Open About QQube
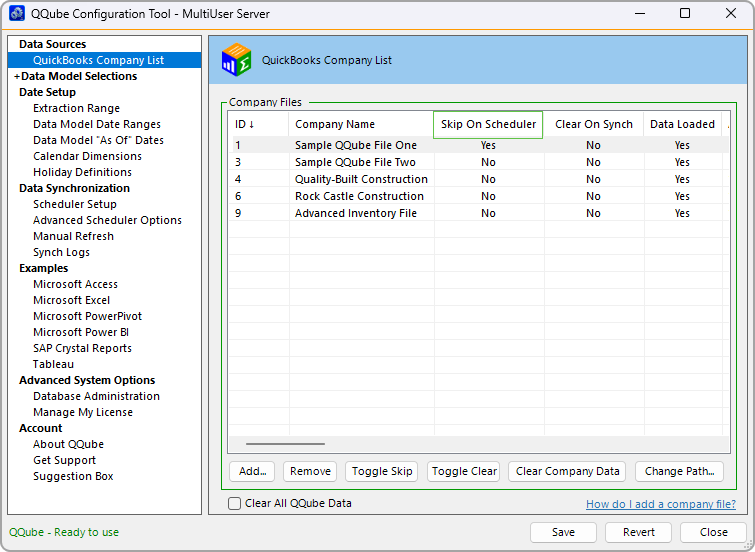The width and height of the screenshot is (755, 552). click(x=68, y=444)
